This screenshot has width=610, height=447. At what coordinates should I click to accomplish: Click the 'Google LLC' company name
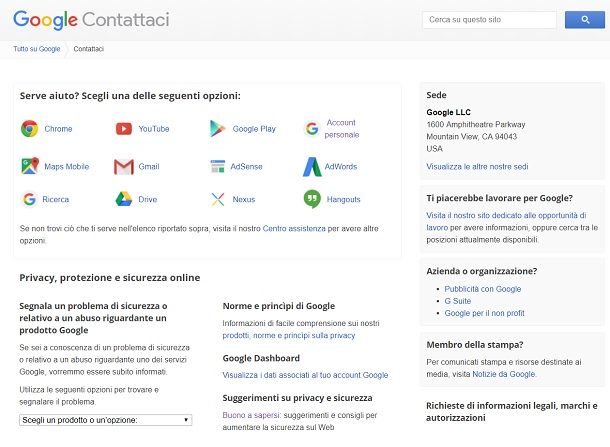click(x=449, y=112)
